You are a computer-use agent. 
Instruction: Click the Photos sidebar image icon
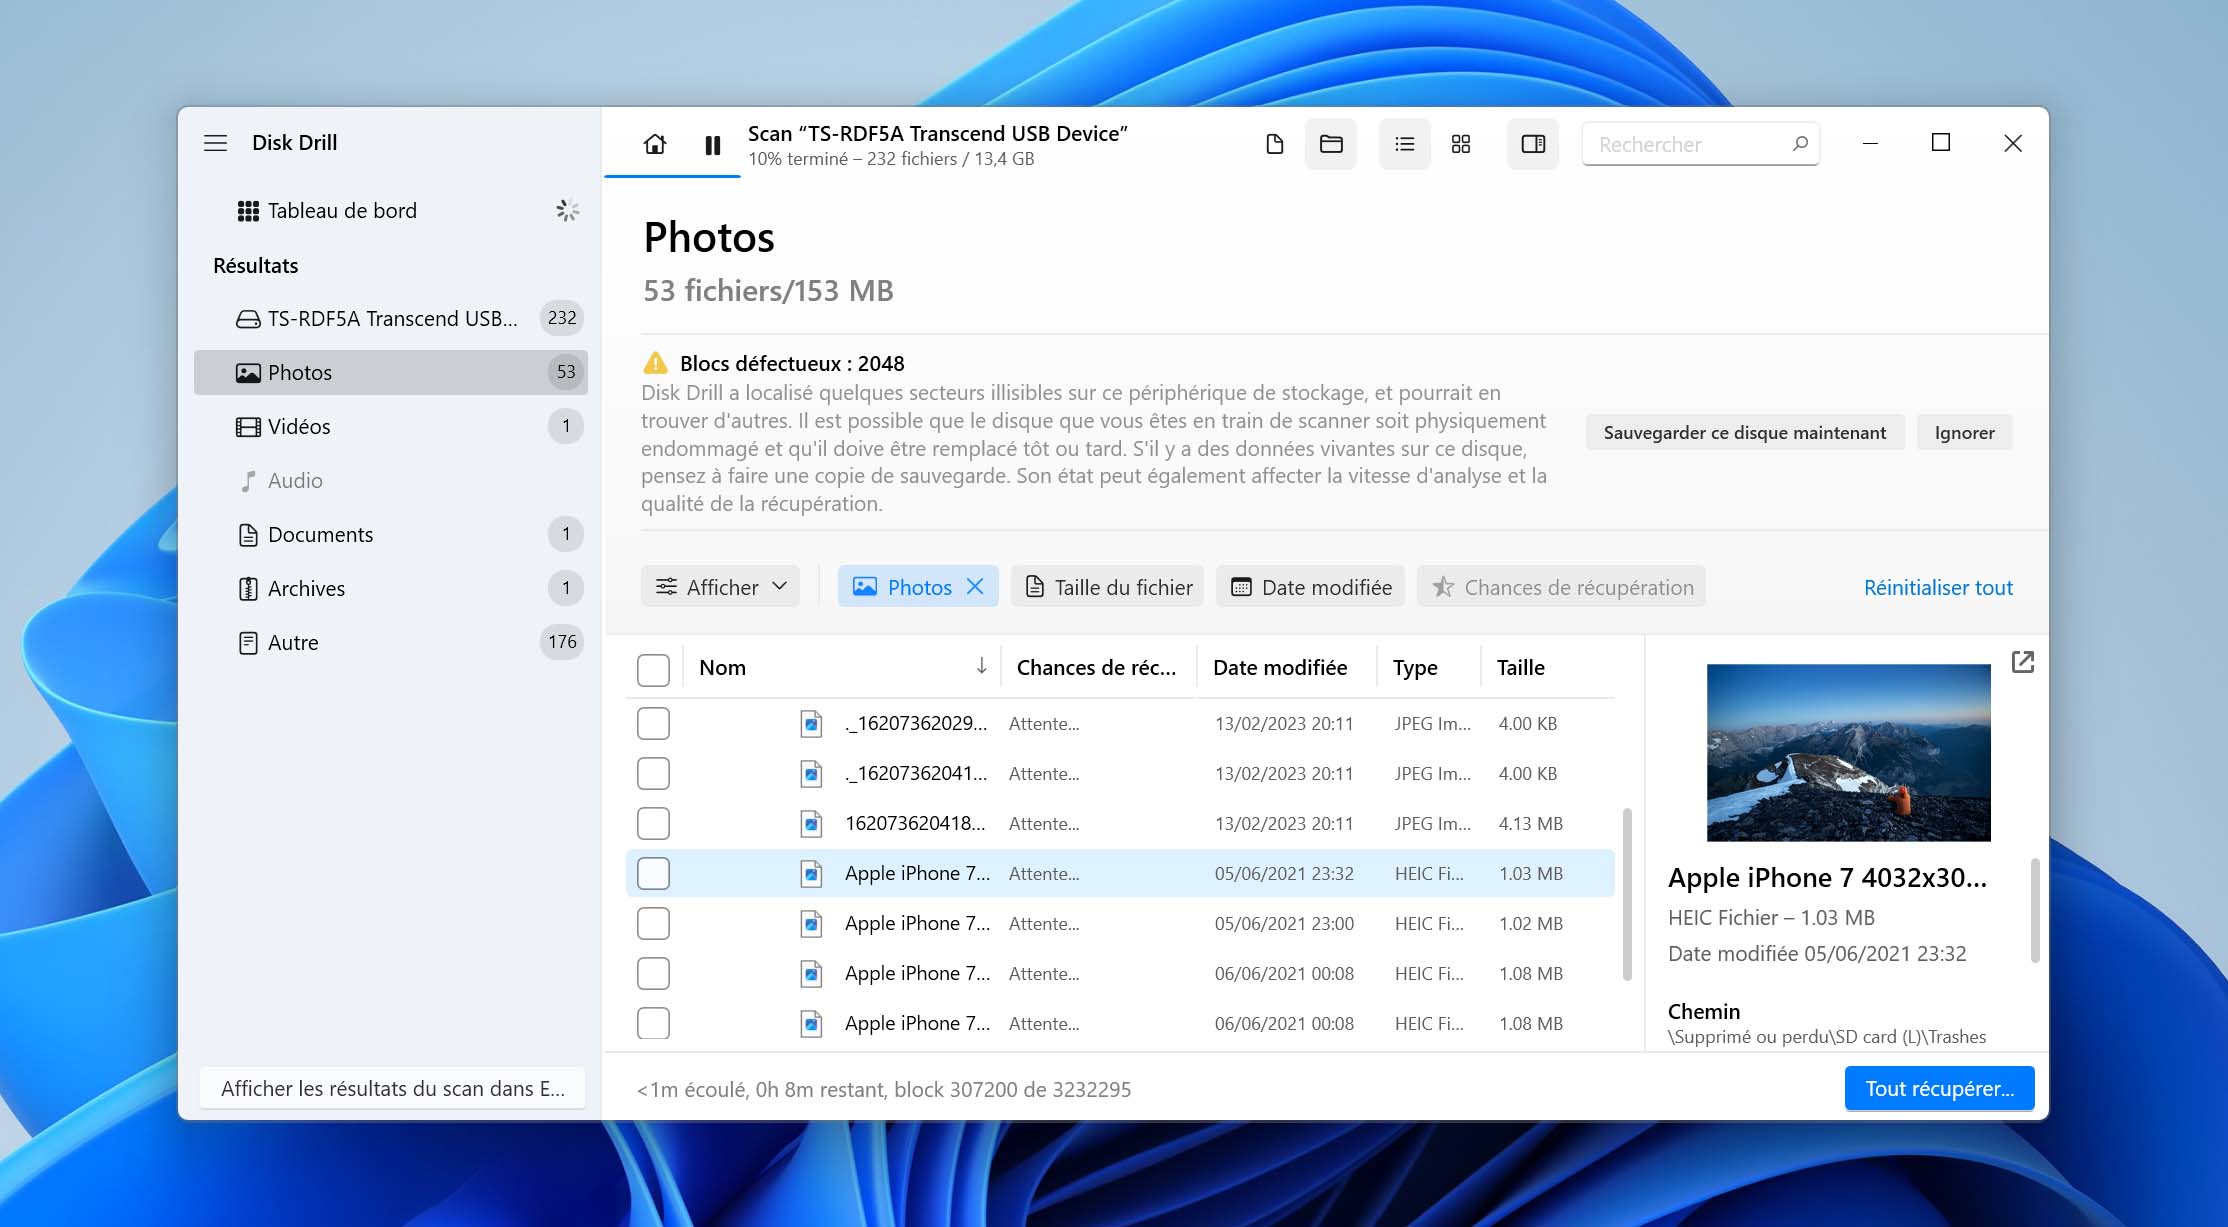click(x=248, y=372)
